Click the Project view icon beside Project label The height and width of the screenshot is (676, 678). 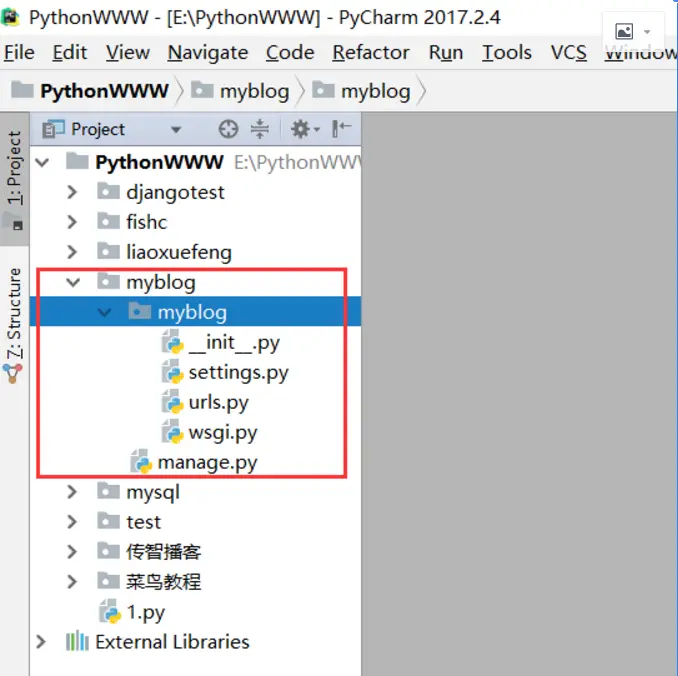click(x=53, y=129)
